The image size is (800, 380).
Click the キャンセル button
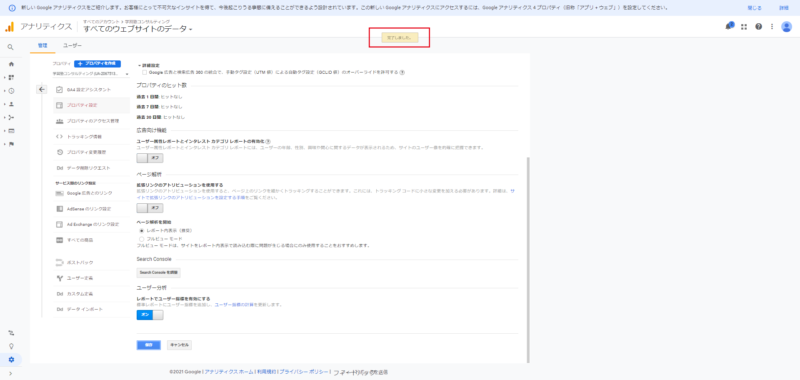click(x=179, y=345)
